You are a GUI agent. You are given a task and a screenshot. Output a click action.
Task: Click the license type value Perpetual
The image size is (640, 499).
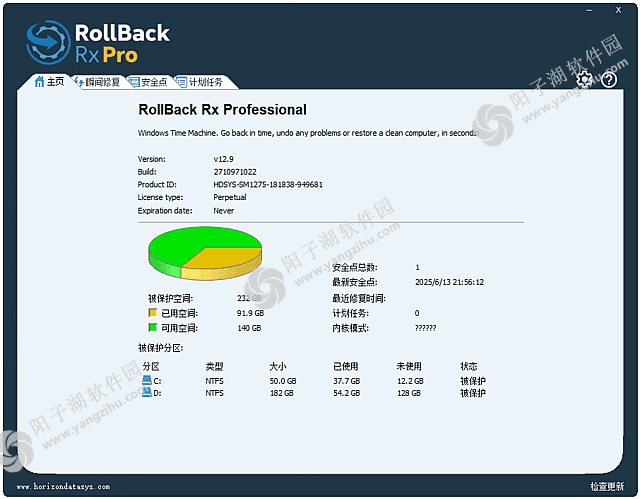click(x=230, y=197)
